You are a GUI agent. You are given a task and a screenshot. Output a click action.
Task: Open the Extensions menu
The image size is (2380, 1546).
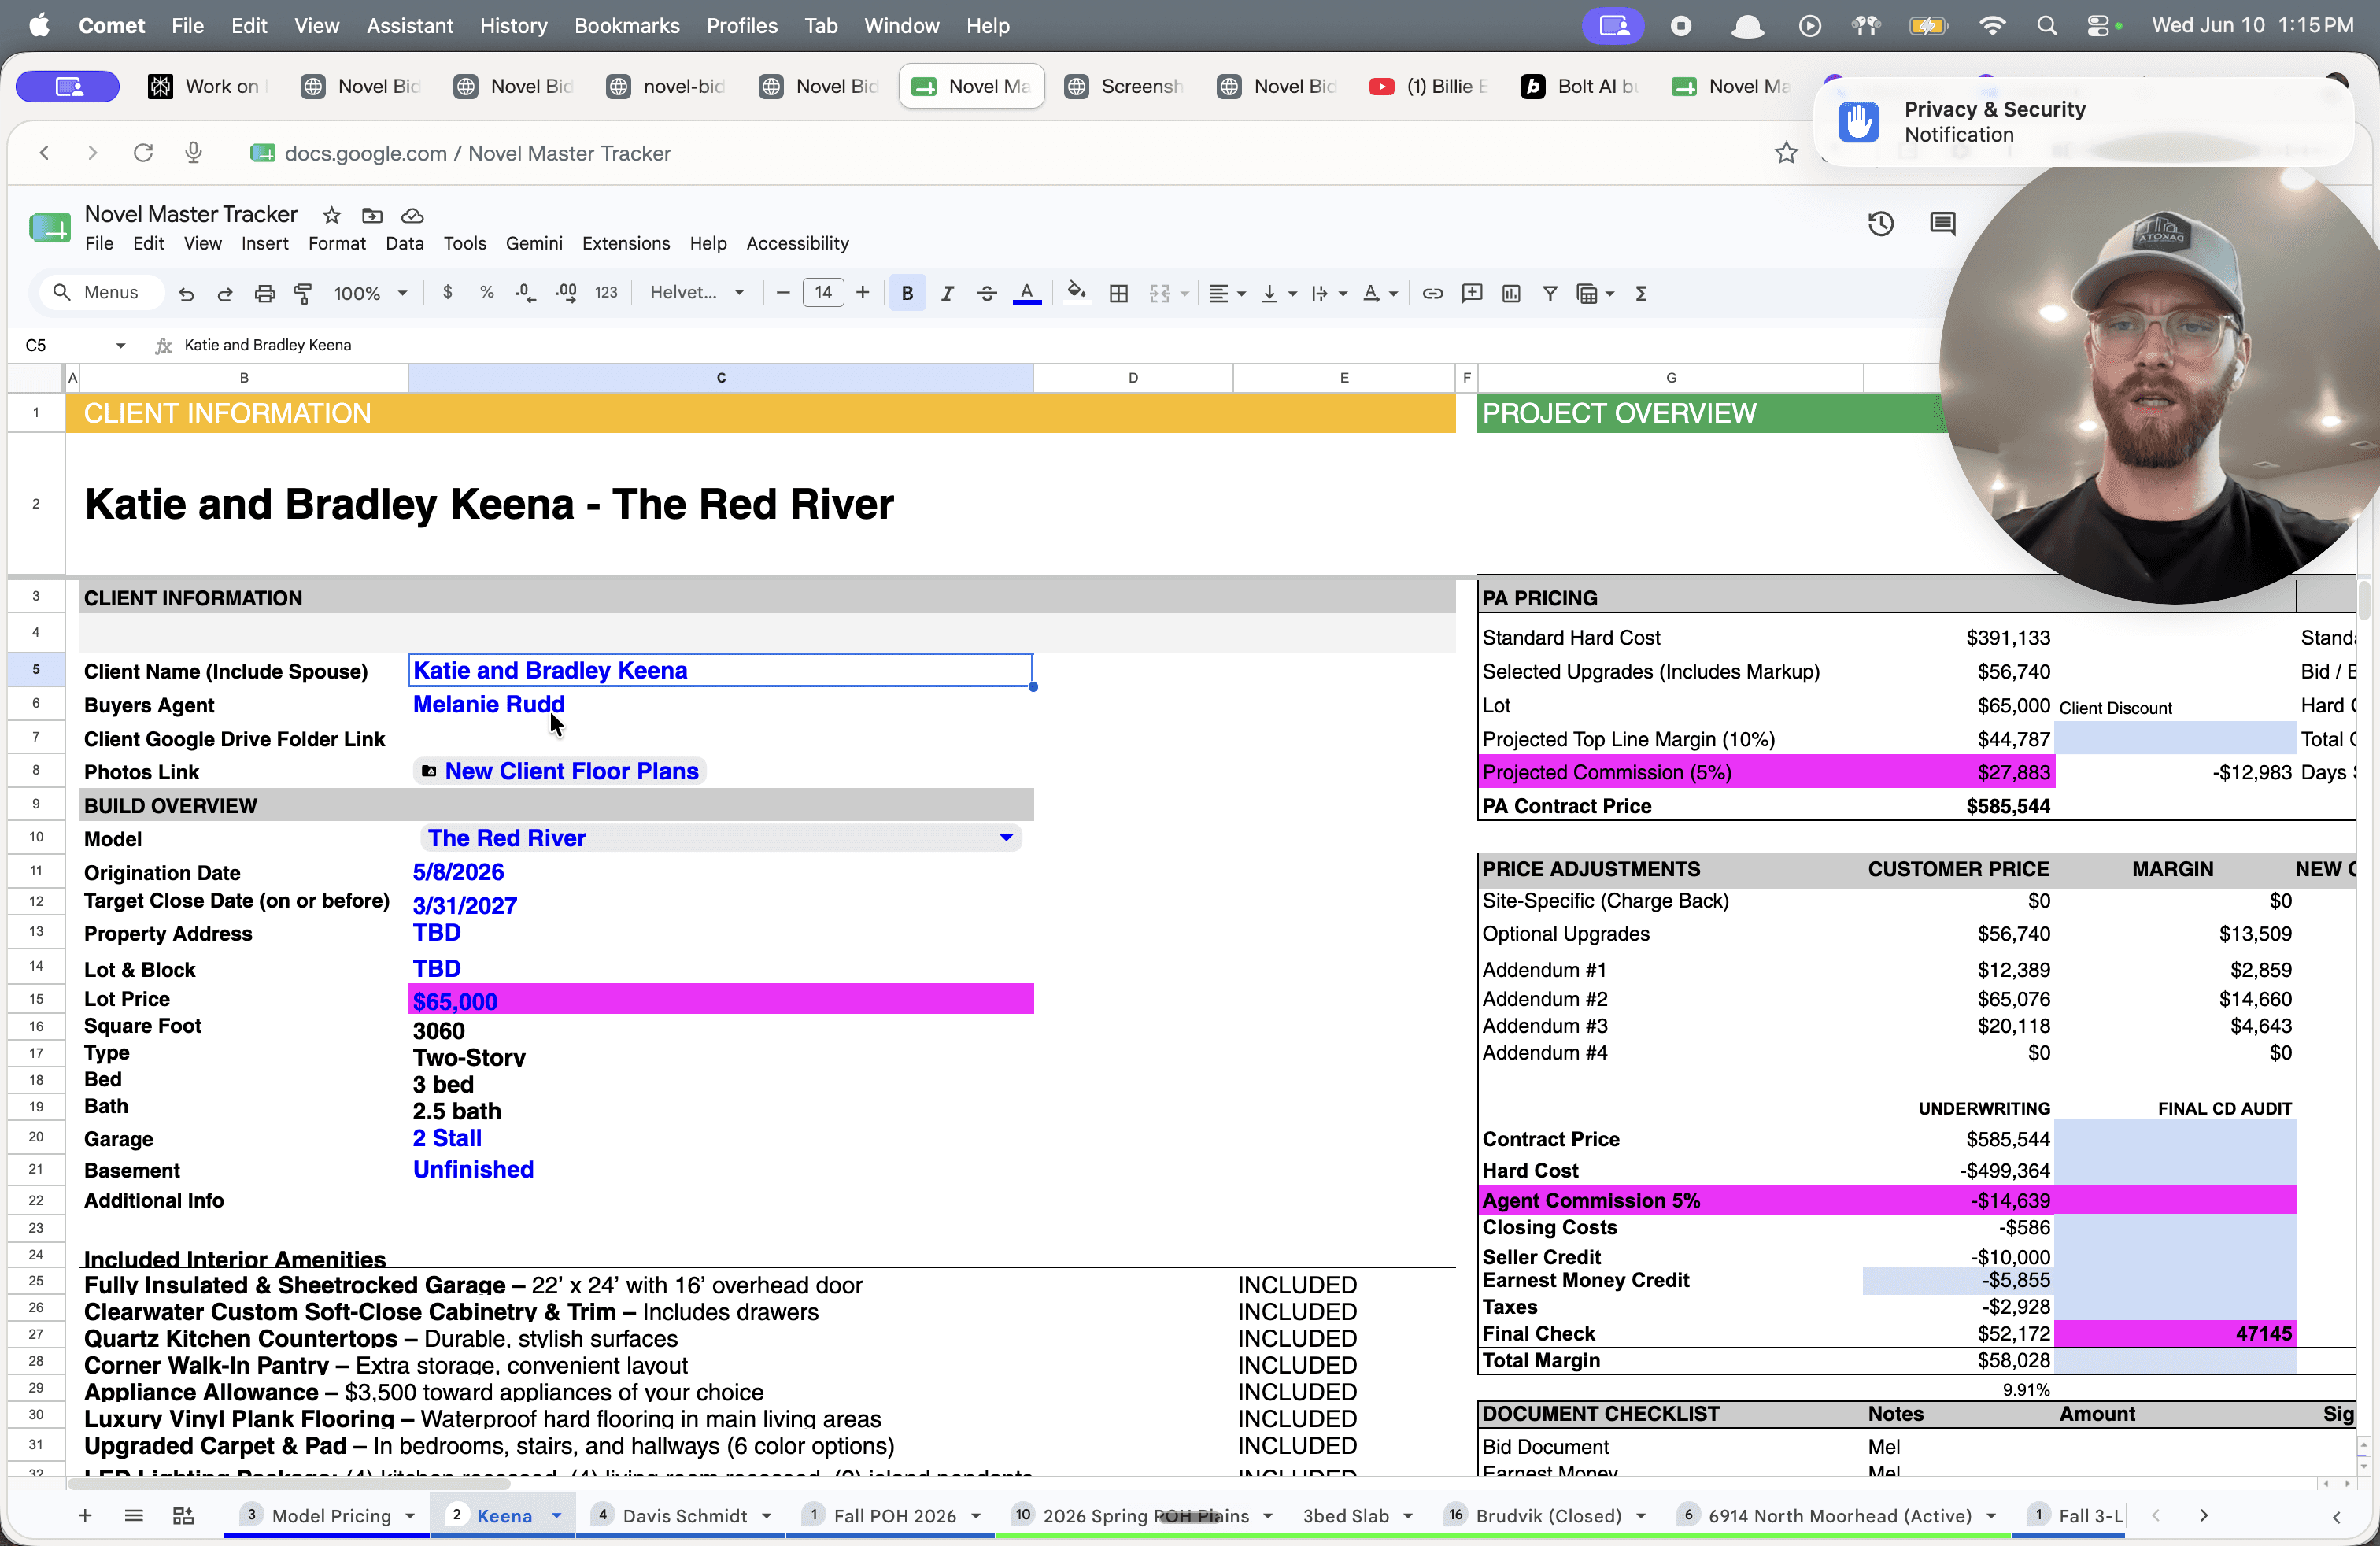tap(625, 243)
